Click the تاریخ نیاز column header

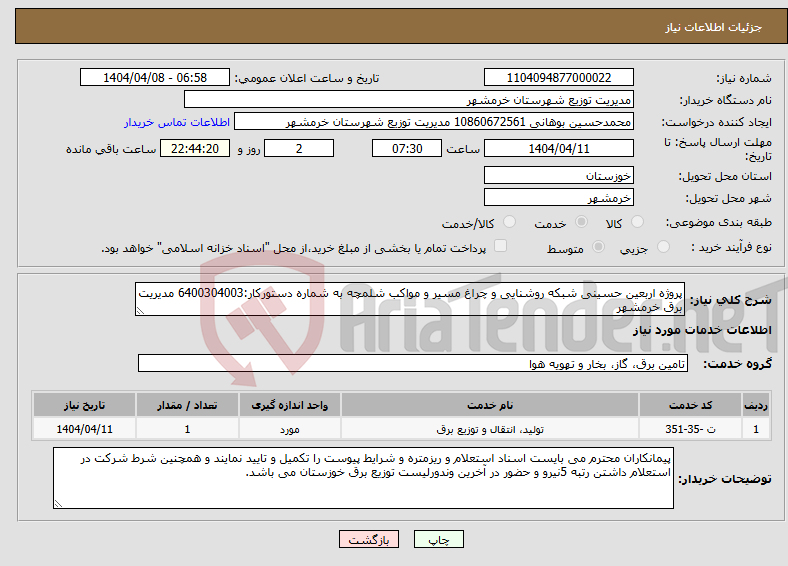click(x=84, y=405)
